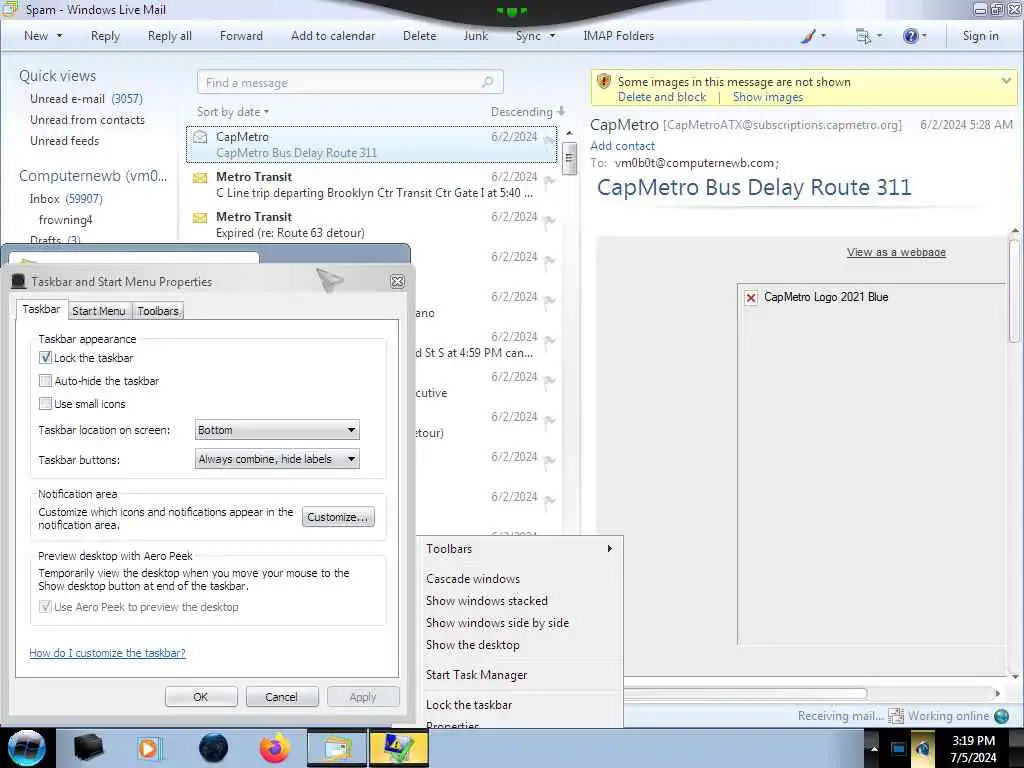Open the media player taskbar icon
The height and width of the screenshot is (768, 1024).
point(148,748)
